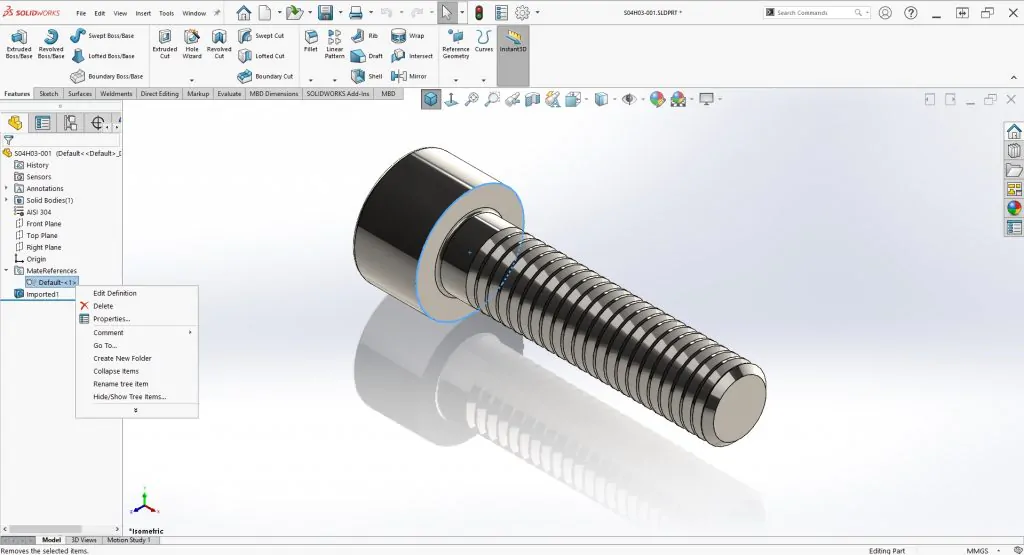Select the Rib tool
This screenshot has width=1024, height=555.
point(365,35)
